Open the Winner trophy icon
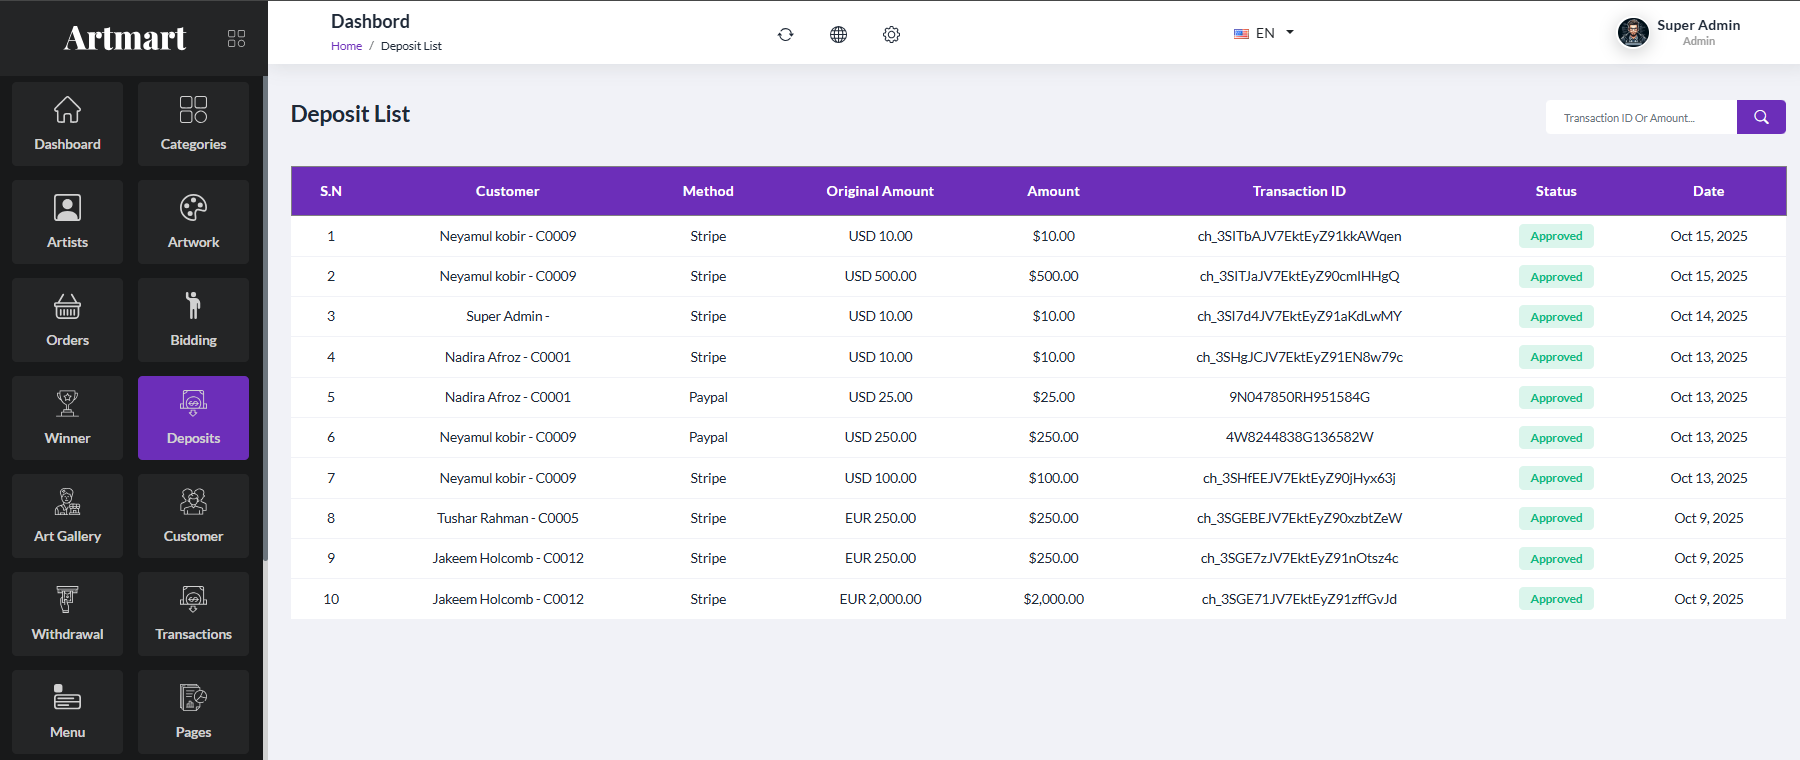Screen dimensions: 1800x760 (67, 403)
